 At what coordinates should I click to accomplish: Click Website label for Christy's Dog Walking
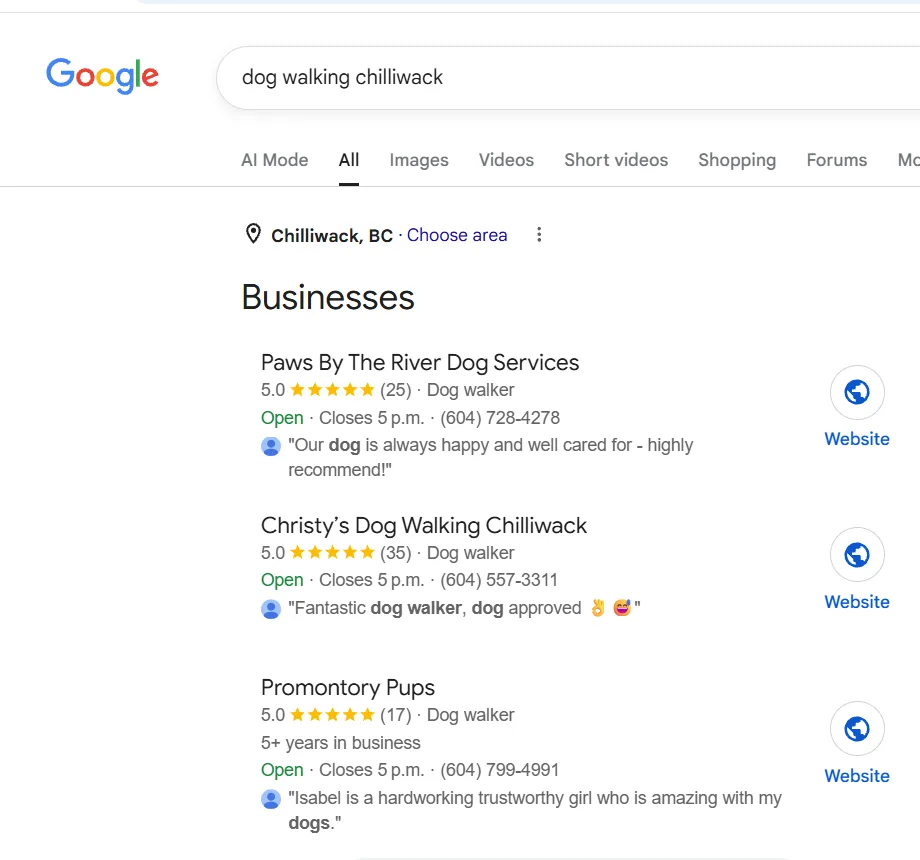[x=857, y=602]
